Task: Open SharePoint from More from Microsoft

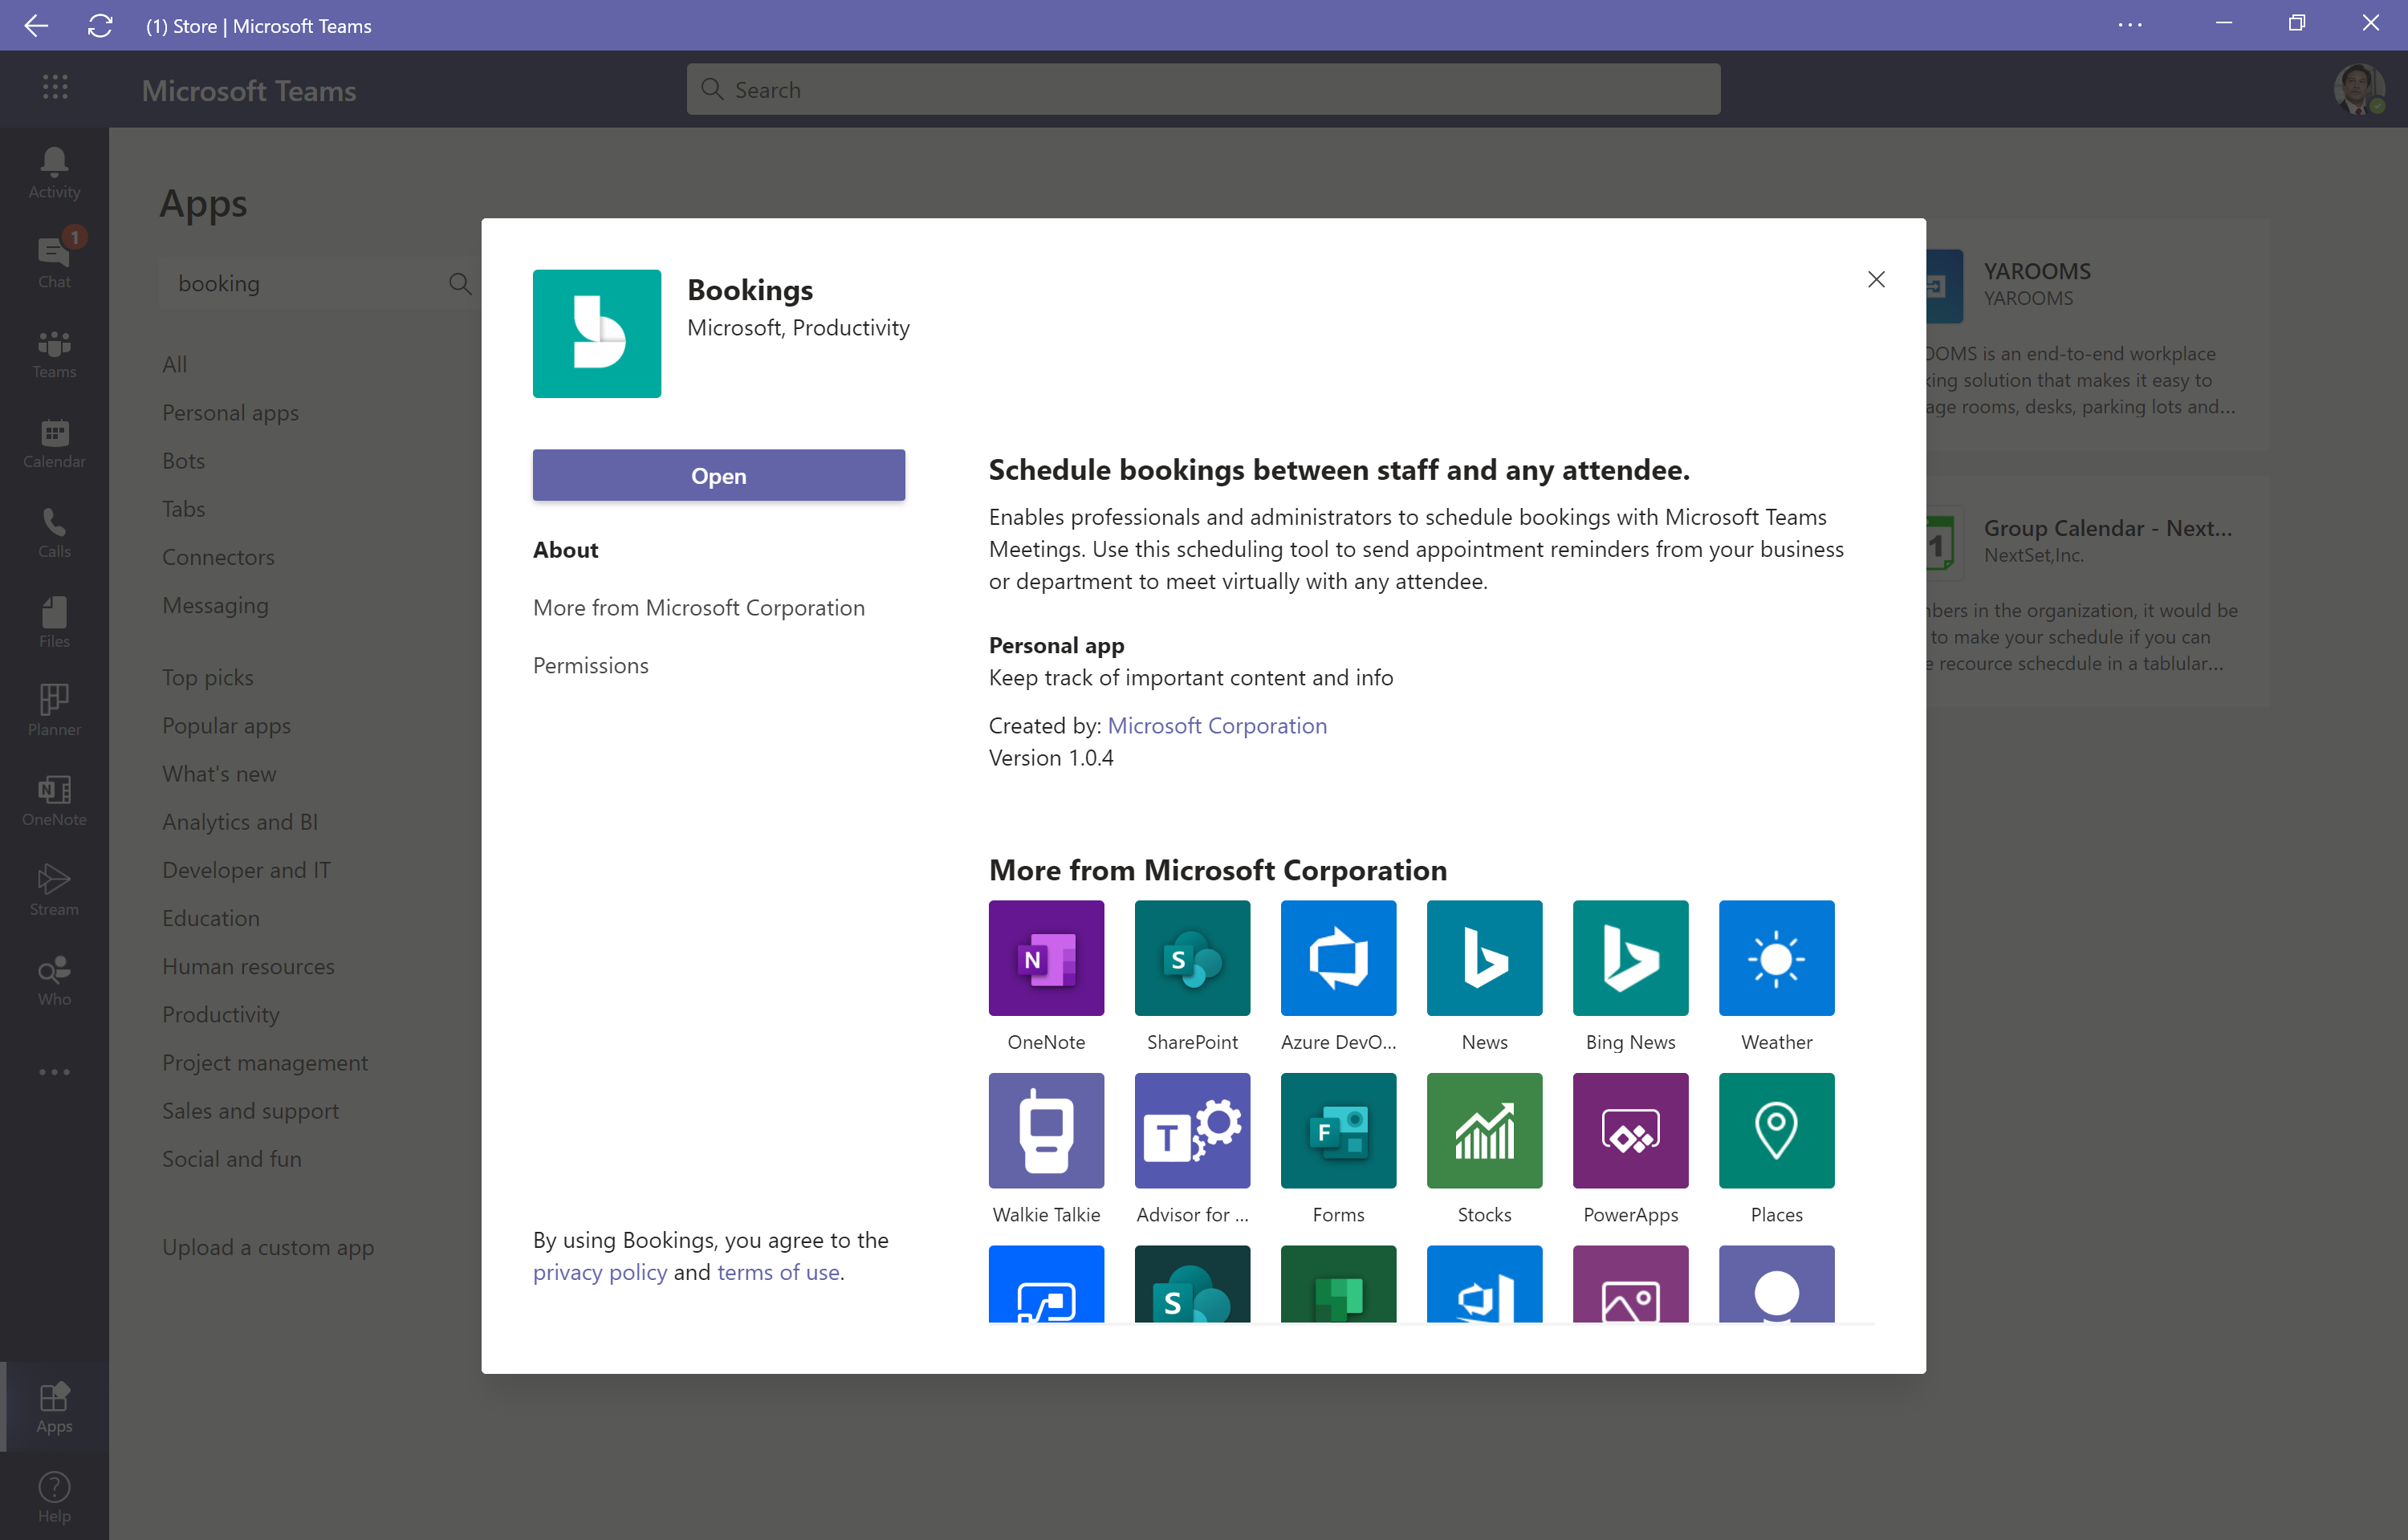Action: pyautogui.click(x=1192, y=958)
